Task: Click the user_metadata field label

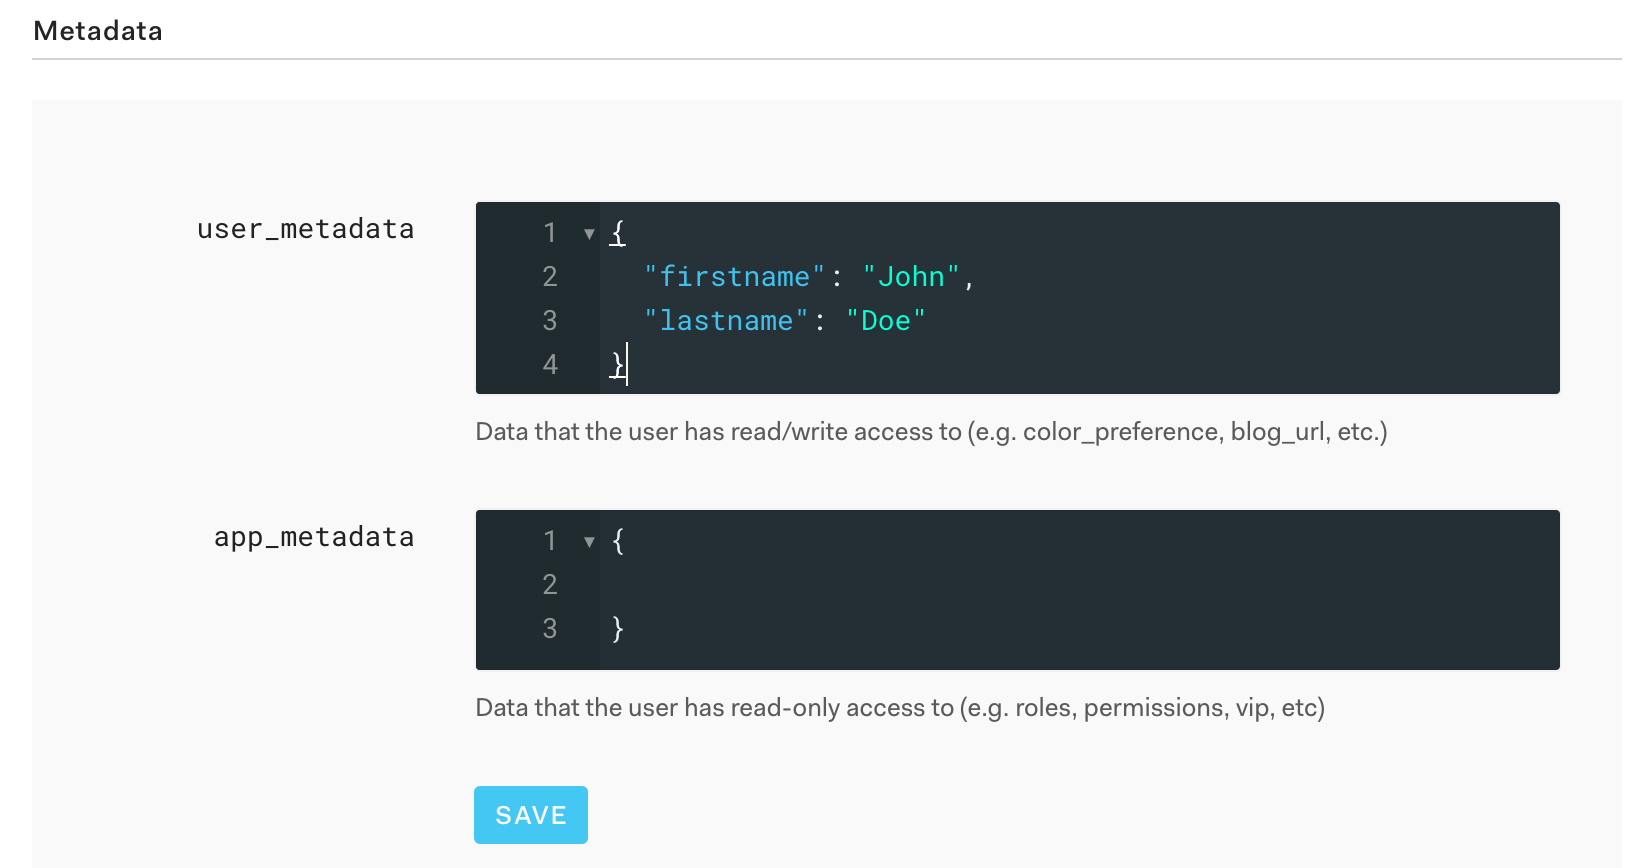Action: (x=305, y=230)
